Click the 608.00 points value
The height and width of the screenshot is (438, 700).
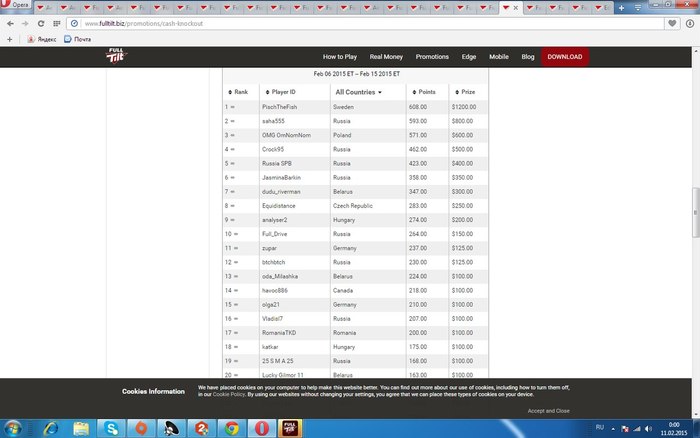[418, 107]
